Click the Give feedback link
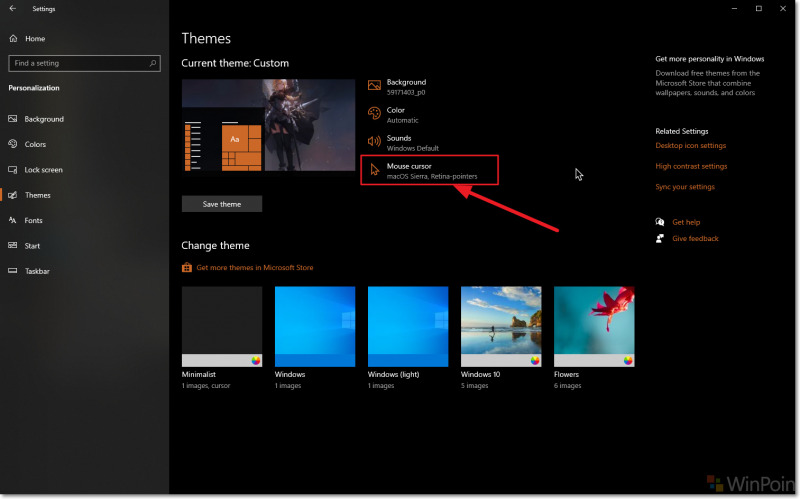The height and width of the screenshot is (499, 800). (695, 239)
